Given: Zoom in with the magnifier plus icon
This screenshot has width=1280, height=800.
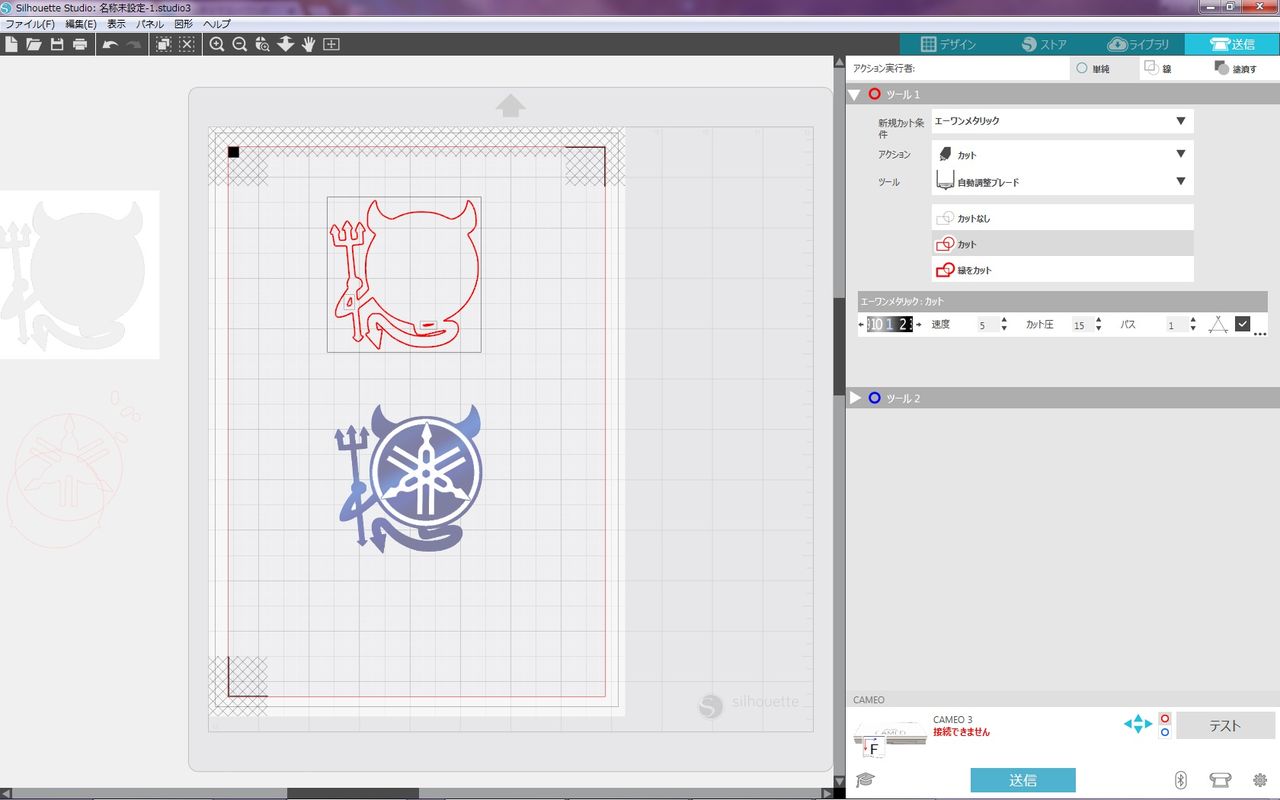Looking at the screenshot, I should 217,44.
